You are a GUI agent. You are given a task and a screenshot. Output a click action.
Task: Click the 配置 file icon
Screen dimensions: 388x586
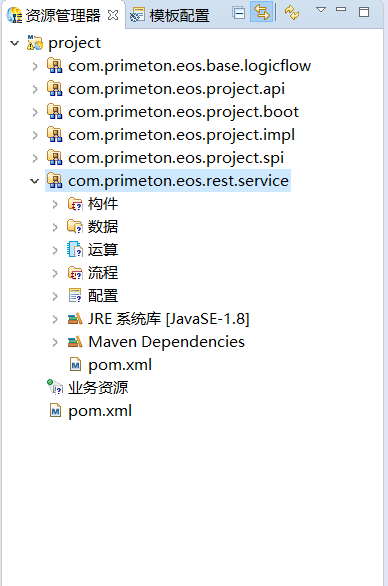(x=75, y=296)
